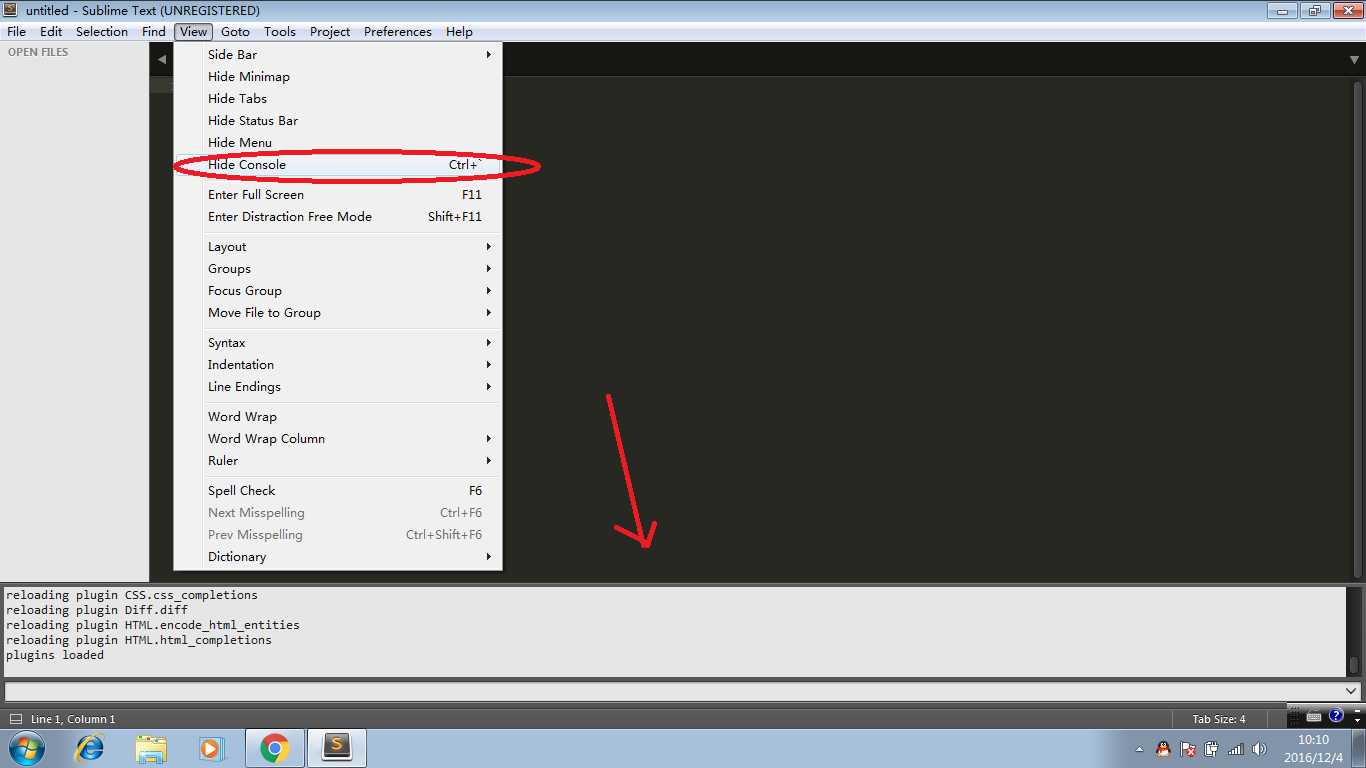Click the power plug tray icon
1366x768 pixels.
pyautogui.click(x=1212, y=748)
